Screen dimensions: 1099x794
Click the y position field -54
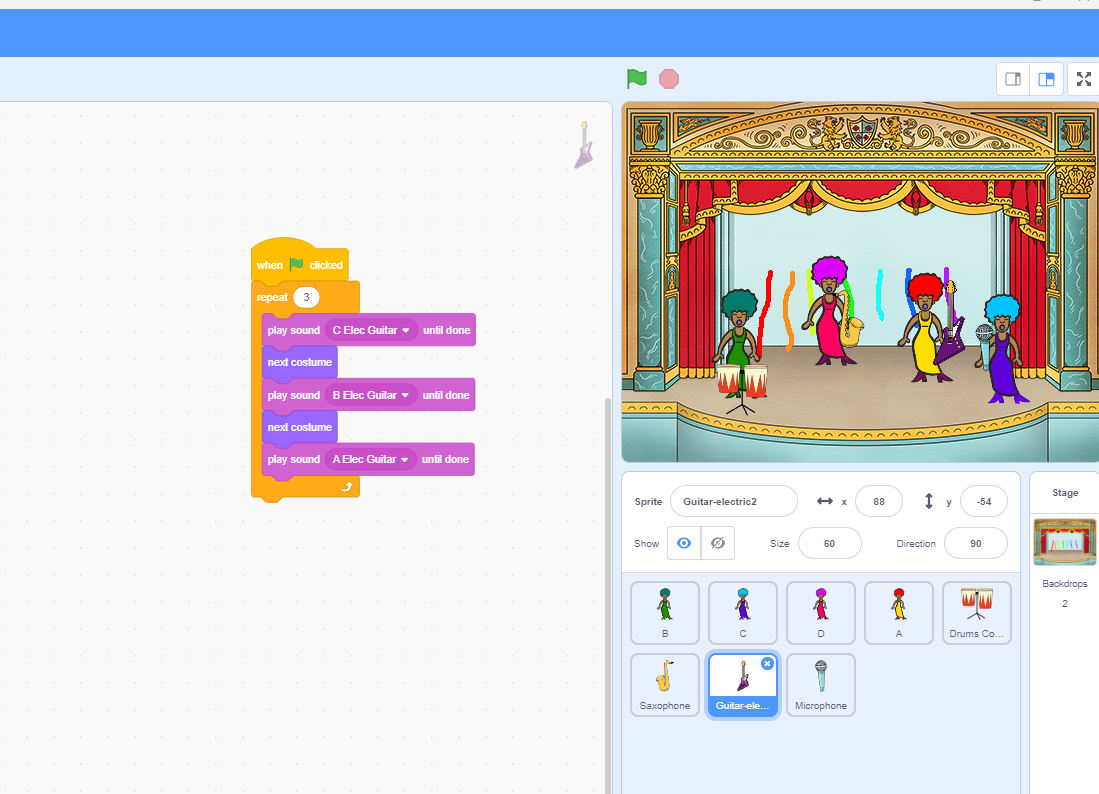[x=983, y=502]
